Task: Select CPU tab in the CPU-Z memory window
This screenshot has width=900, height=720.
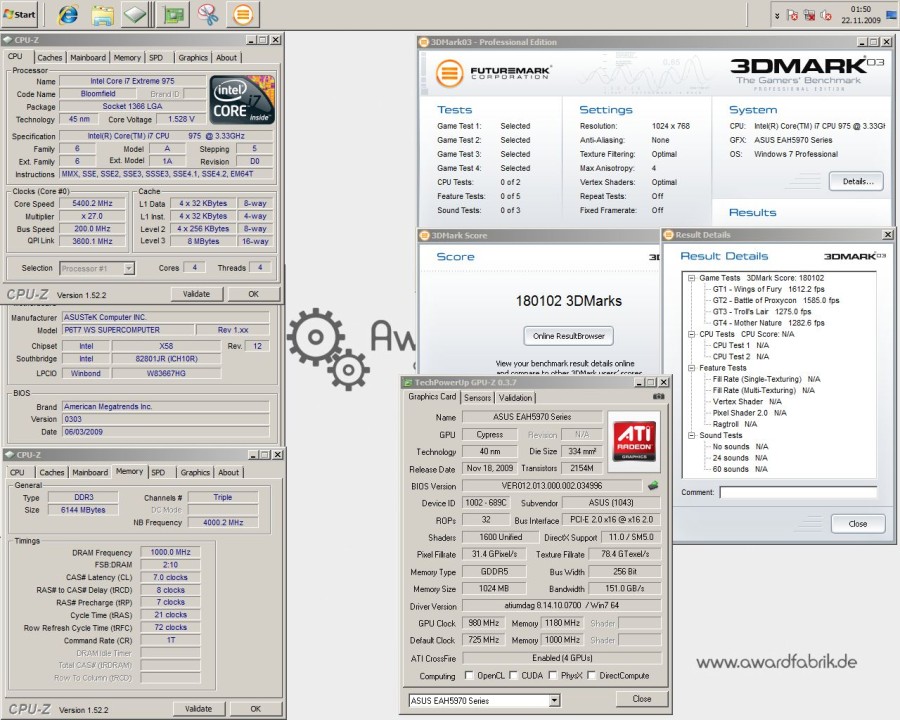Action: click(x=17, y=472)
